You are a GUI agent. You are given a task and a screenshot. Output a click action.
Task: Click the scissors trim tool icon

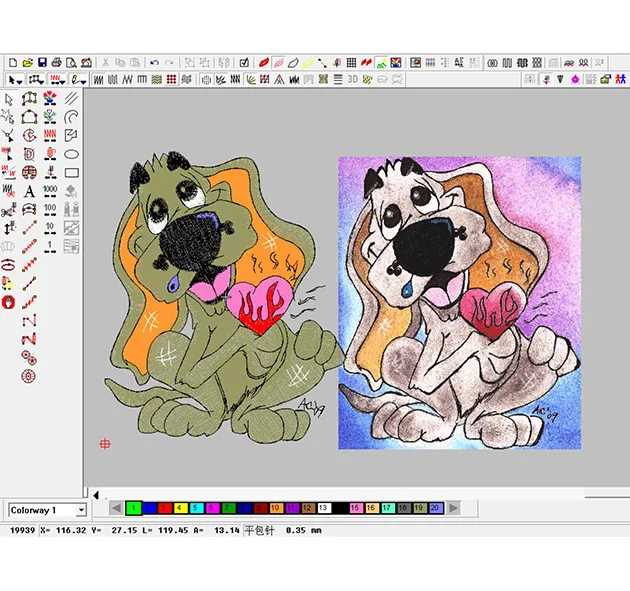click(x=9, y=210)
